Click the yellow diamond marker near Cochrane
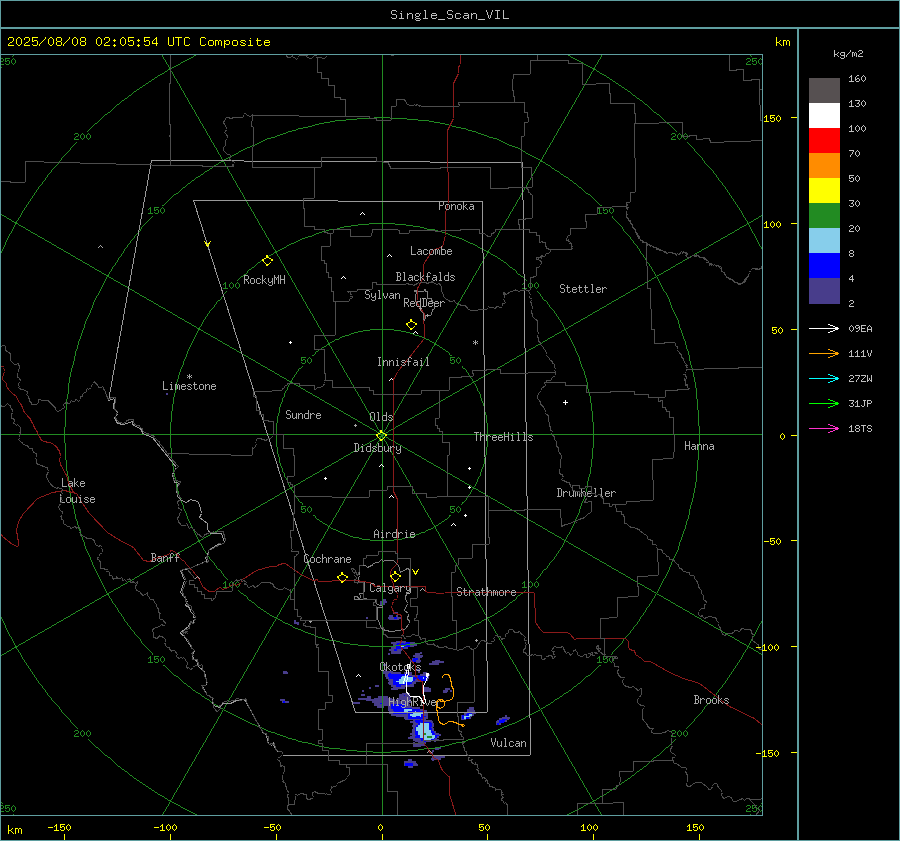Image resolution: width=900 pixels, height=841 pixels. (x=343, y=578)
